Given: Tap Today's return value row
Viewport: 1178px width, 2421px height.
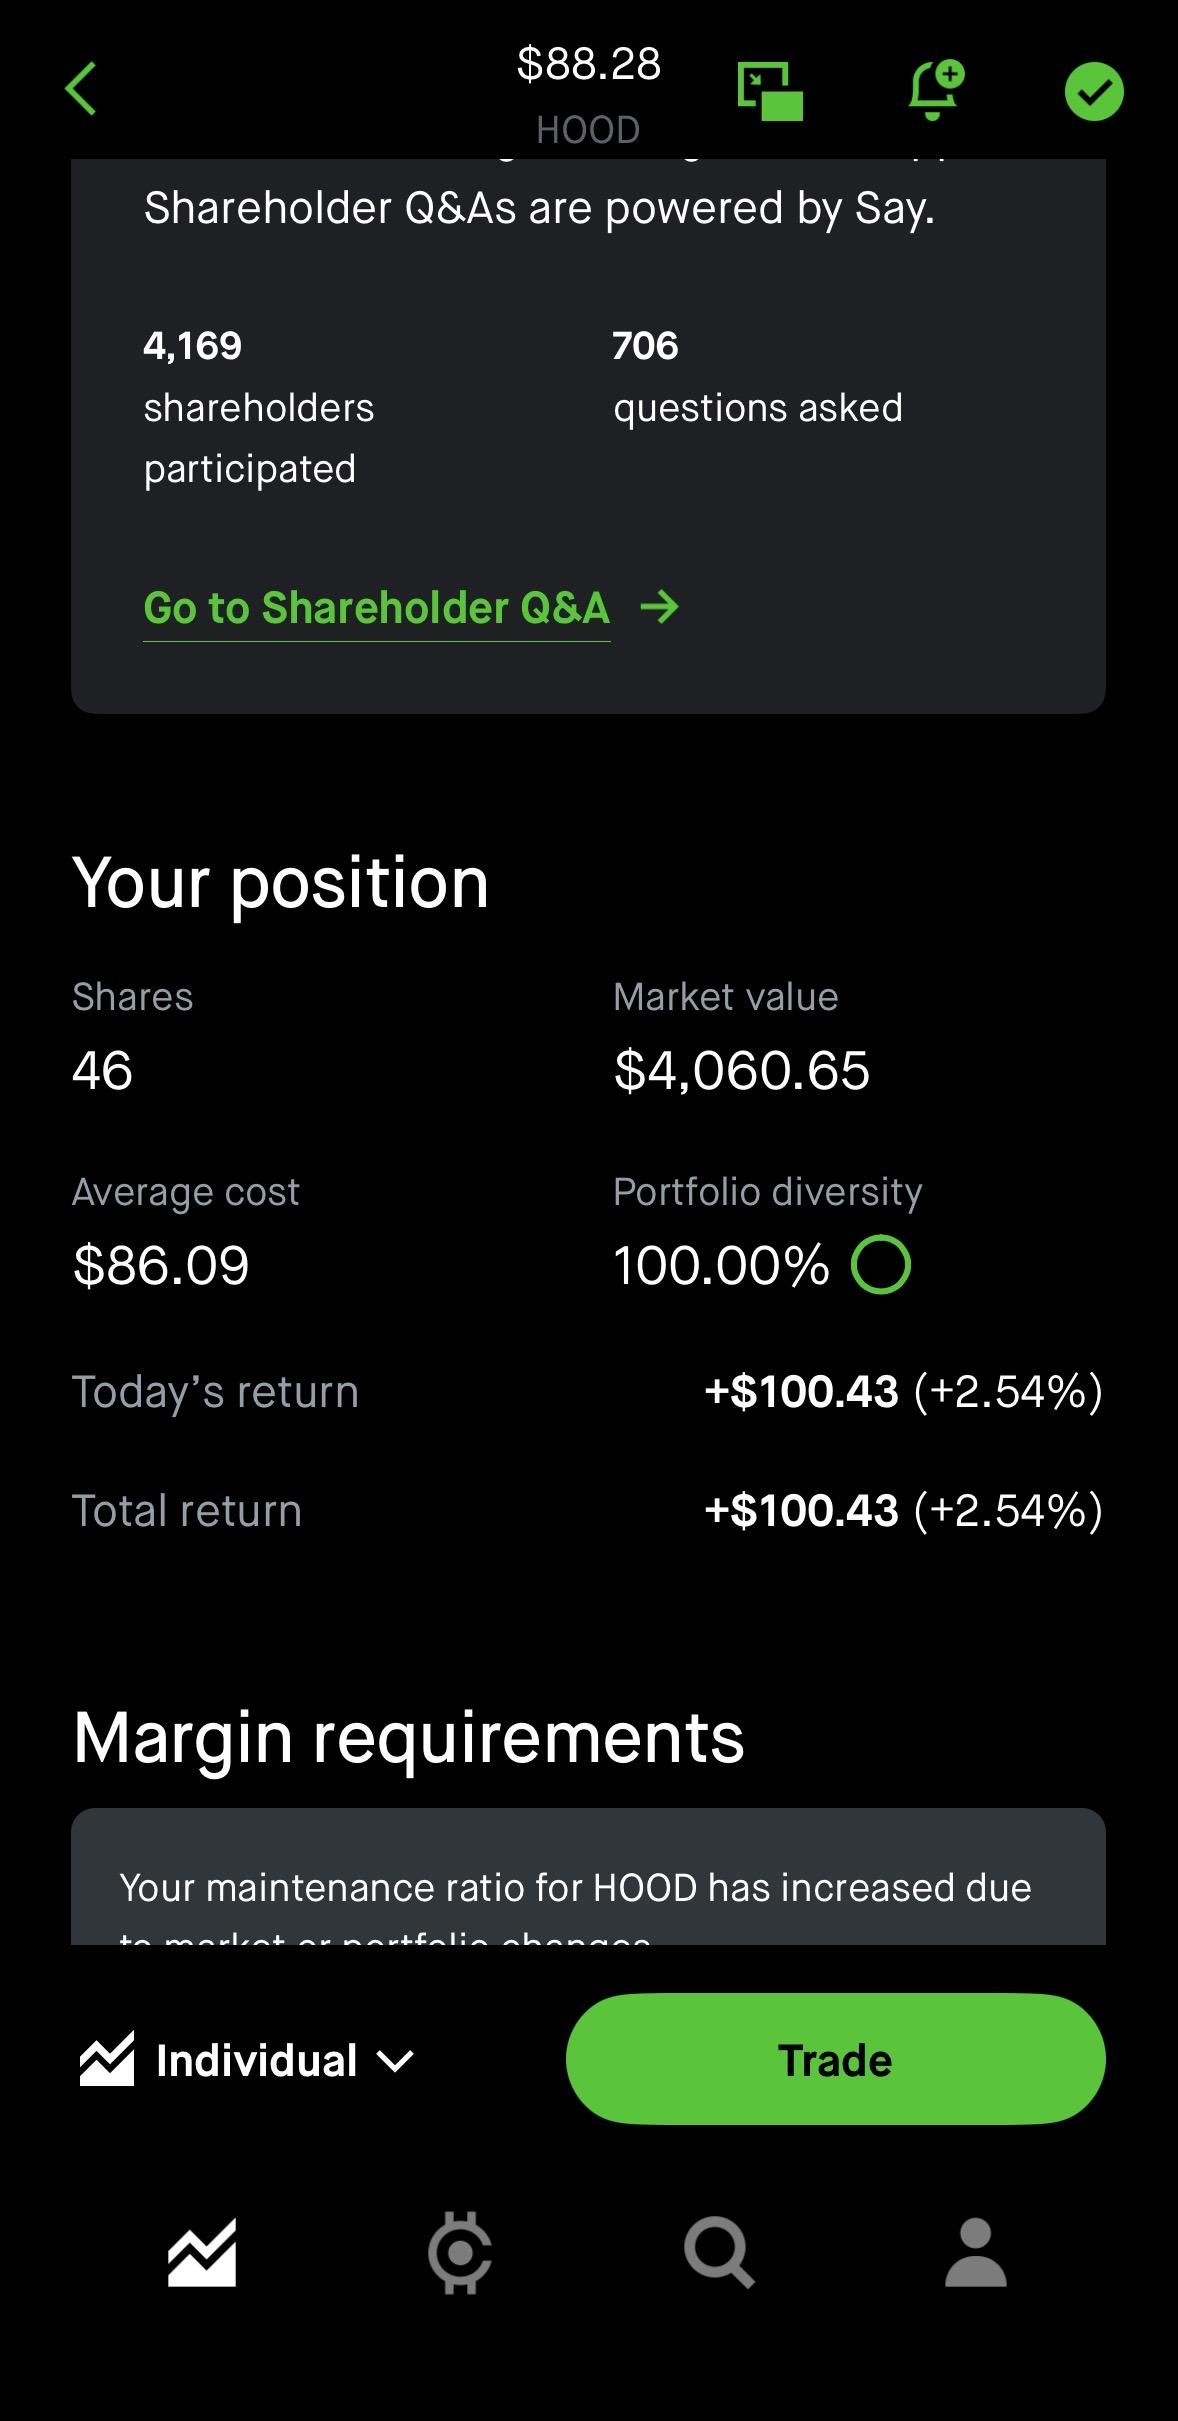Looking at the screenshot, I should click(902, 1392).
